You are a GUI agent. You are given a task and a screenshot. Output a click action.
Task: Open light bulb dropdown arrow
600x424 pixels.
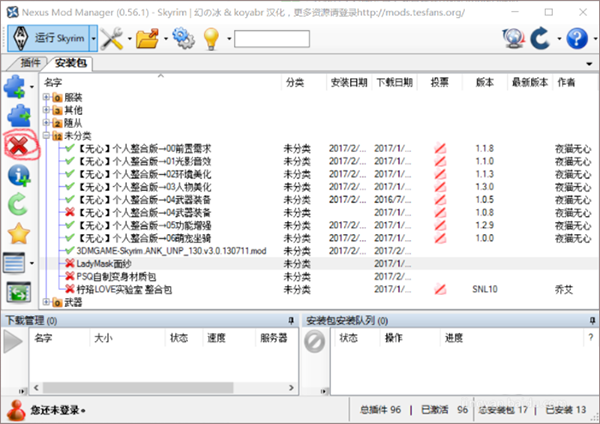click(229, 39)
